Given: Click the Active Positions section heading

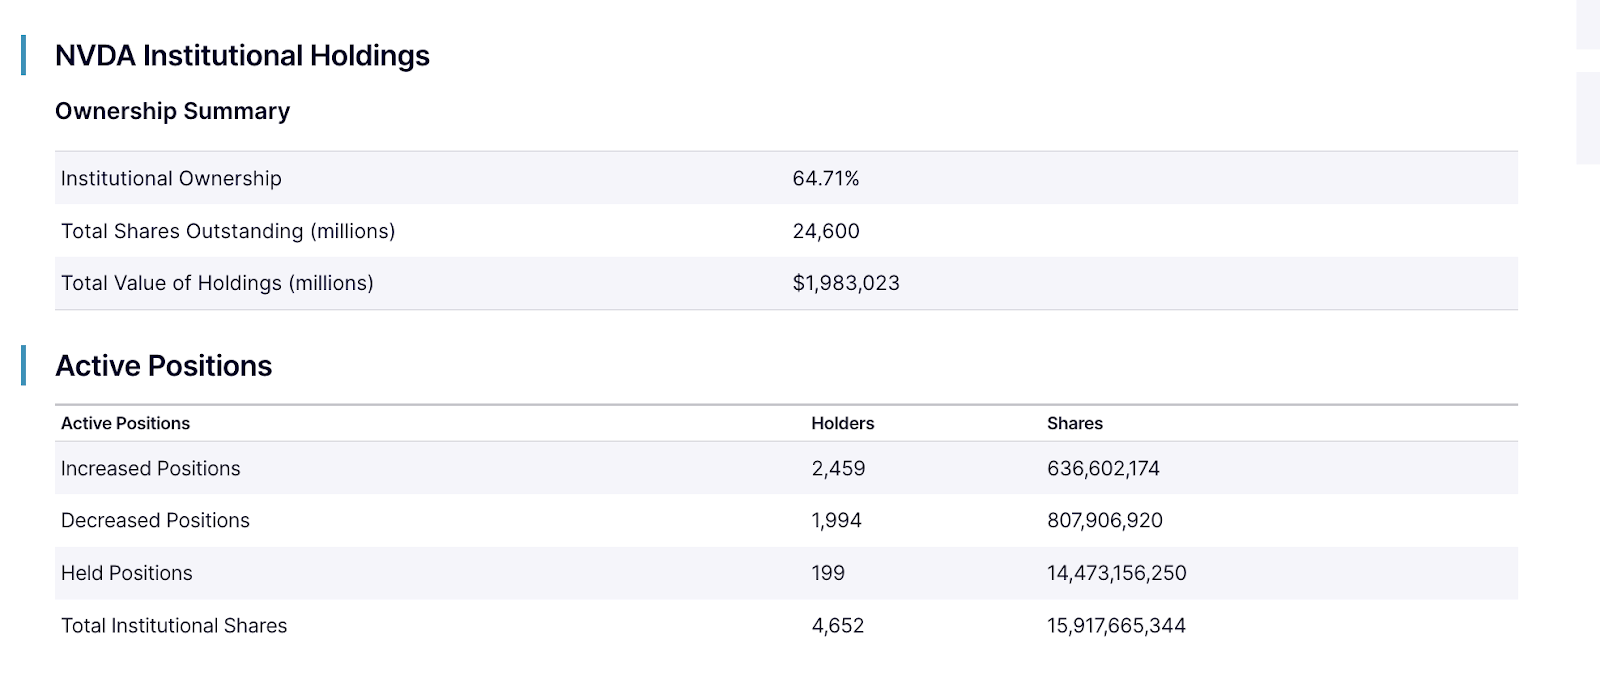Looking at the screenshot, I should click(163, 366).
